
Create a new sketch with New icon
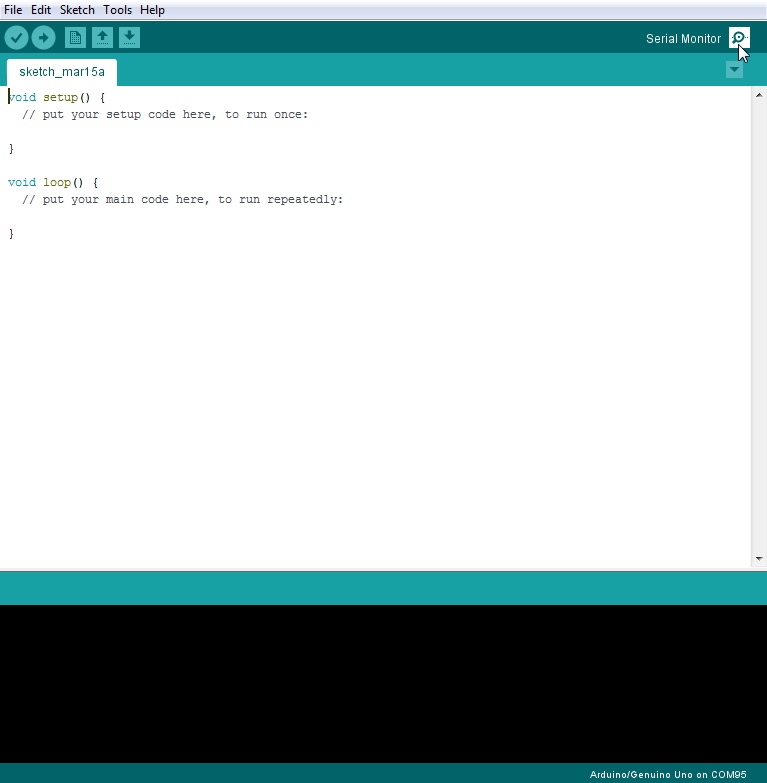pyautogui.click(x=75, y=38)
